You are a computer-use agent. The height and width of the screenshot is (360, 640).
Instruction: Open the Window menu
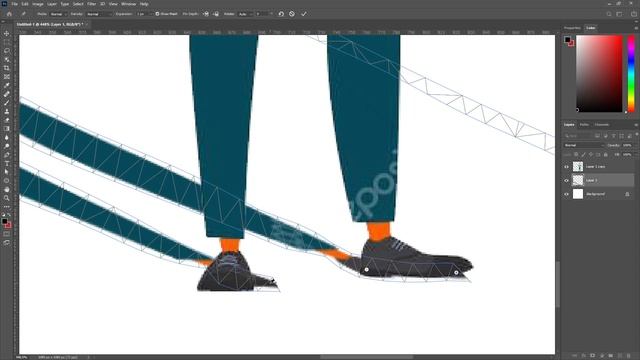click(x=128, y=4)
